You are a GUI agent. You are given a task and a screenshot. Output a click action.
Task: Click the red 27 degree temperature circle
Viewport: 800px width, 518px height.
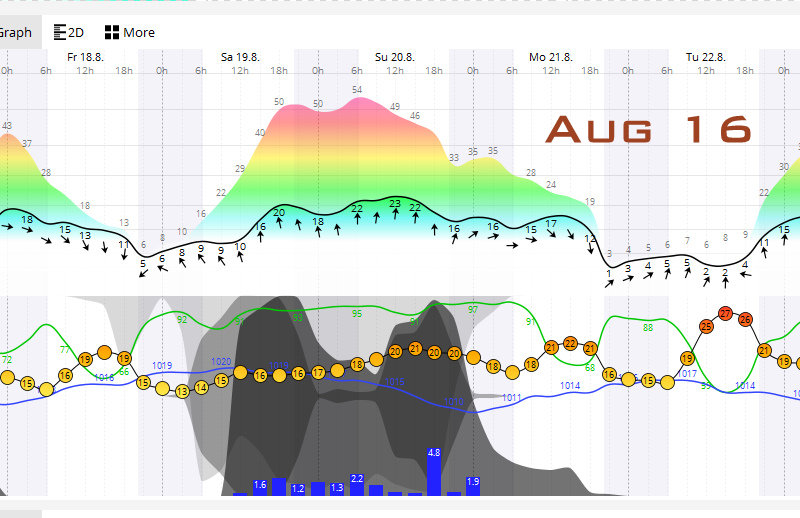coord(726,313)
